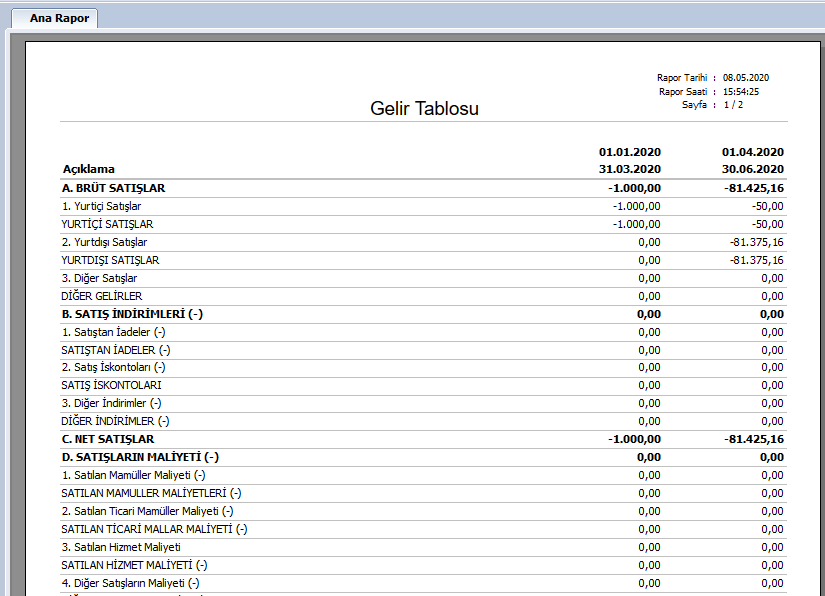Select the B. SATIŞ İNDİRİMLERİ (-) heading

click(132, 314)
